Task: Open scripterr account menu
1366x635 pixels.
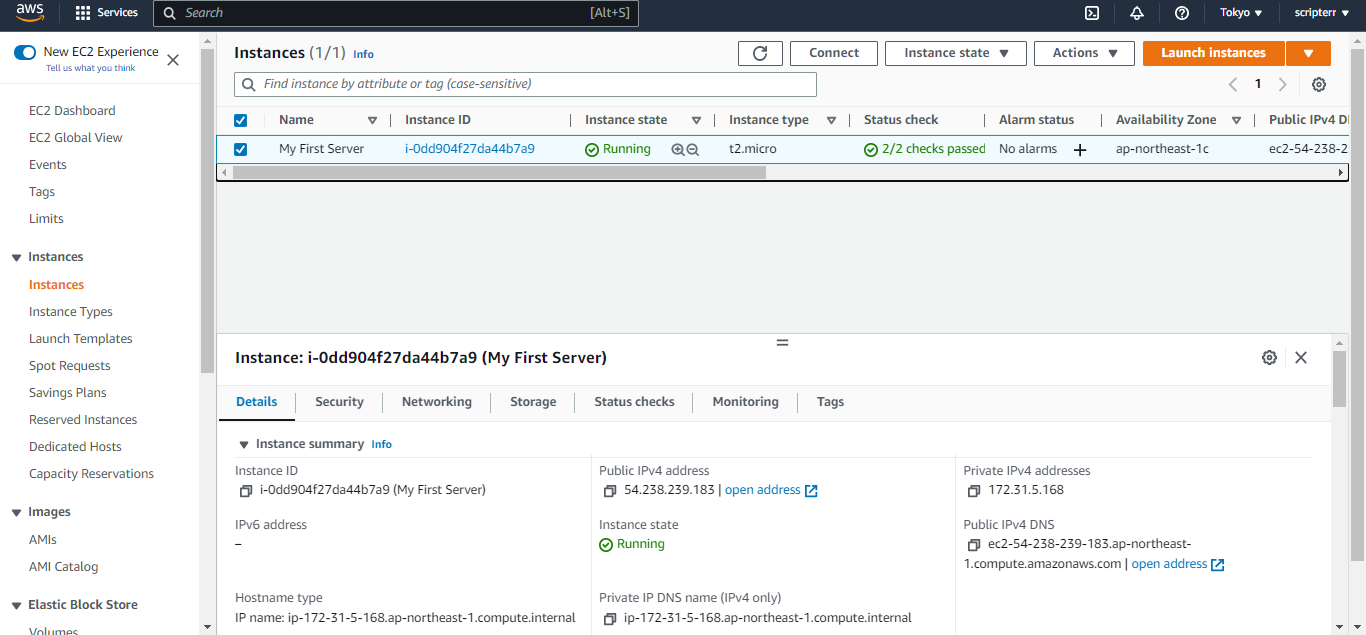Action: pyautogui.click(x=1321, y=13)
